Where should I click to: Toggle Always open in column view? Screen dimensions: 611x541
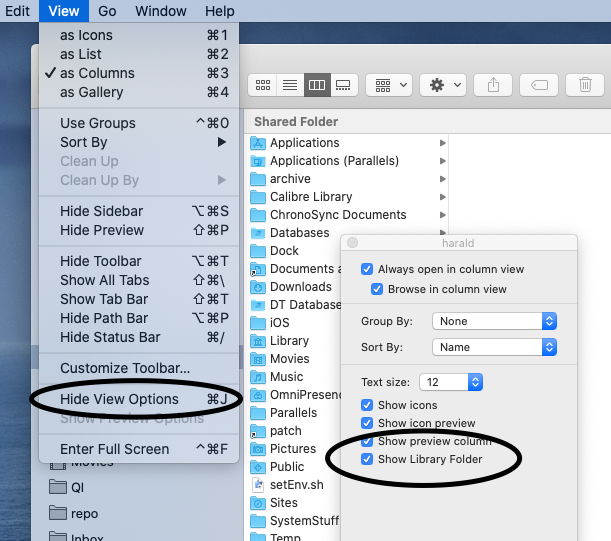pos(367,269)
